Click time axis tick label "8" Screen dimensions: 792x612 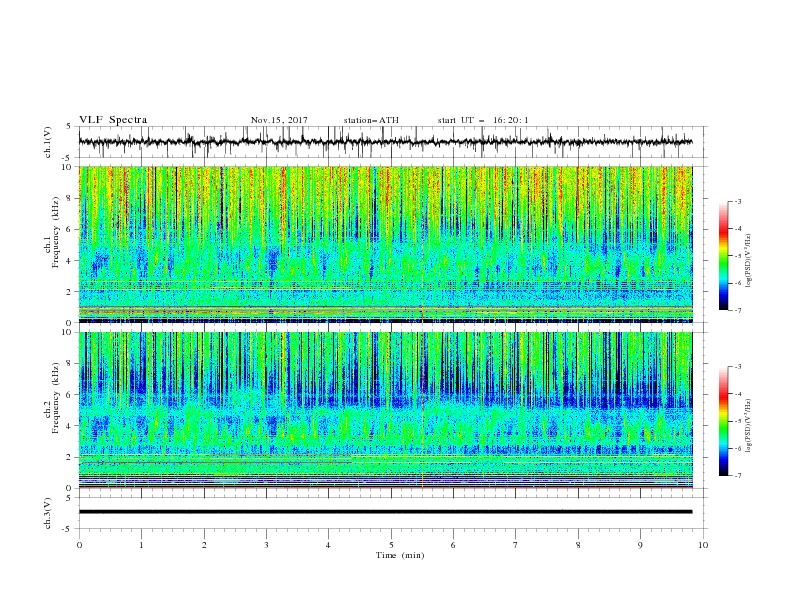pyautogui.click(x=578, y=545)
